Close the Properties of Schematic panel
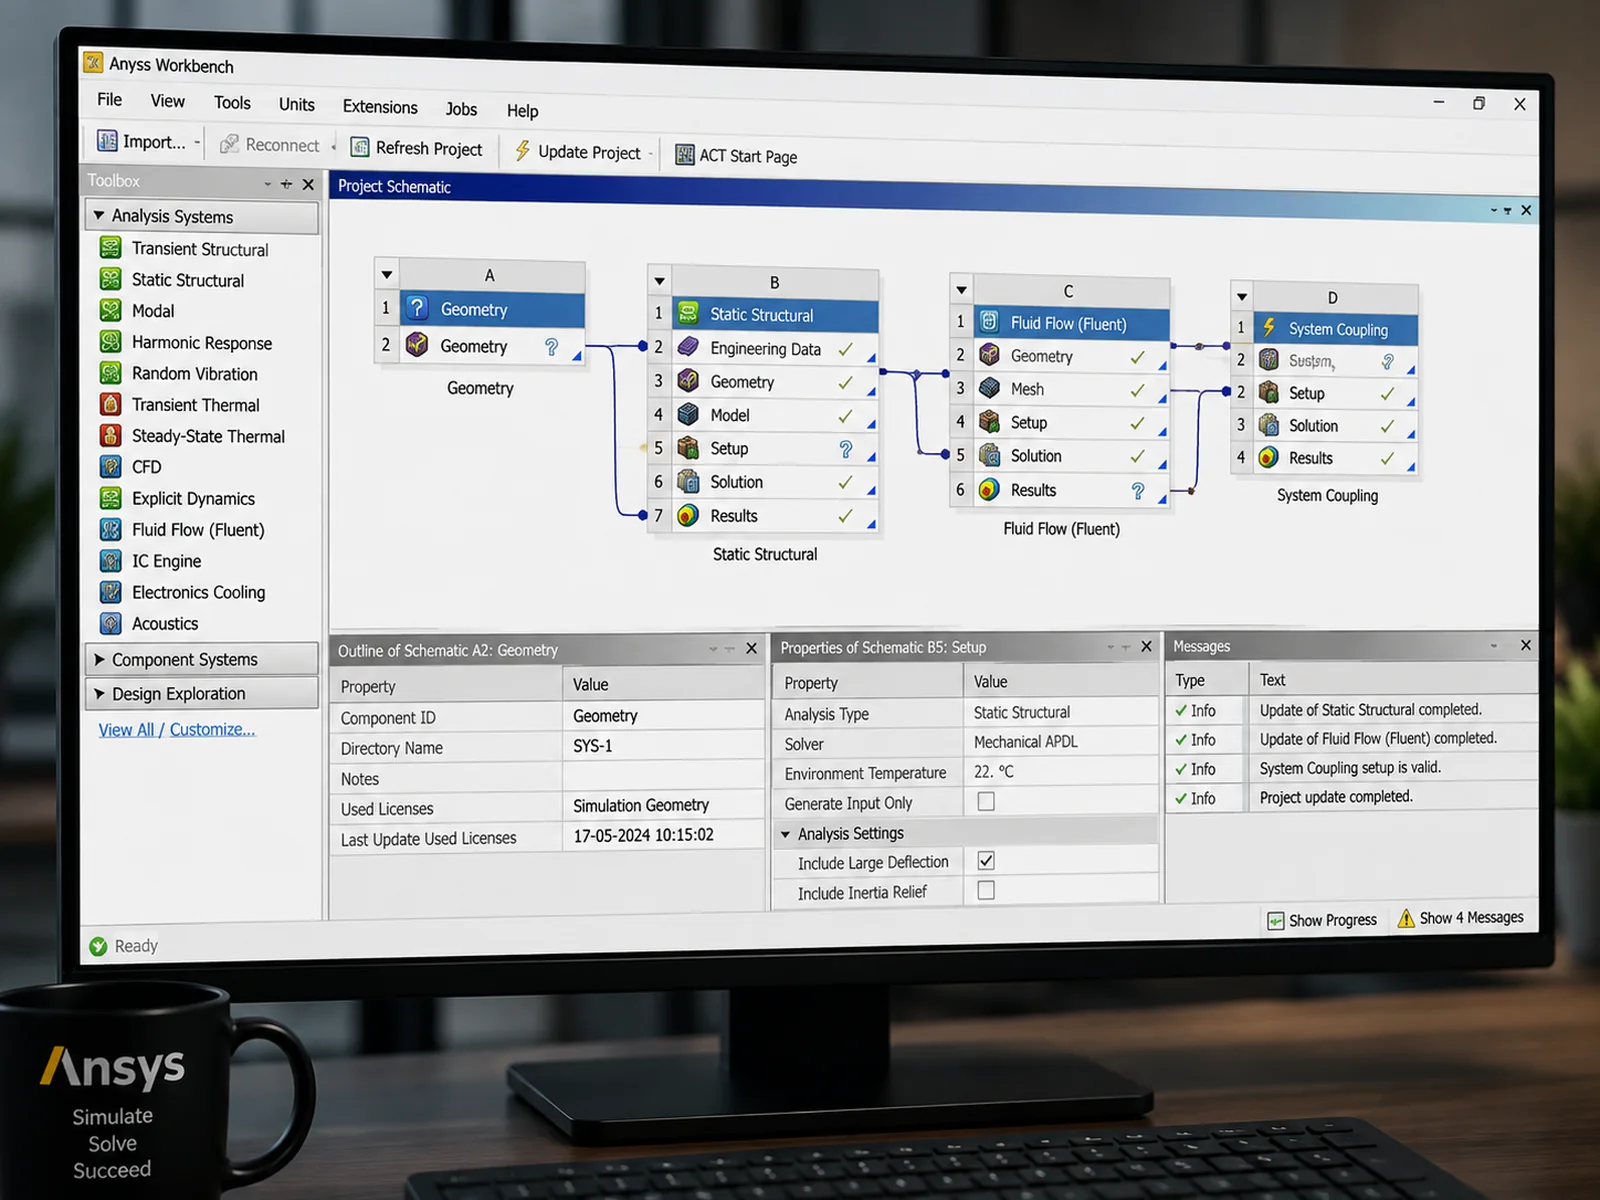The image size is (1600, 1200). click(1147, 647)
